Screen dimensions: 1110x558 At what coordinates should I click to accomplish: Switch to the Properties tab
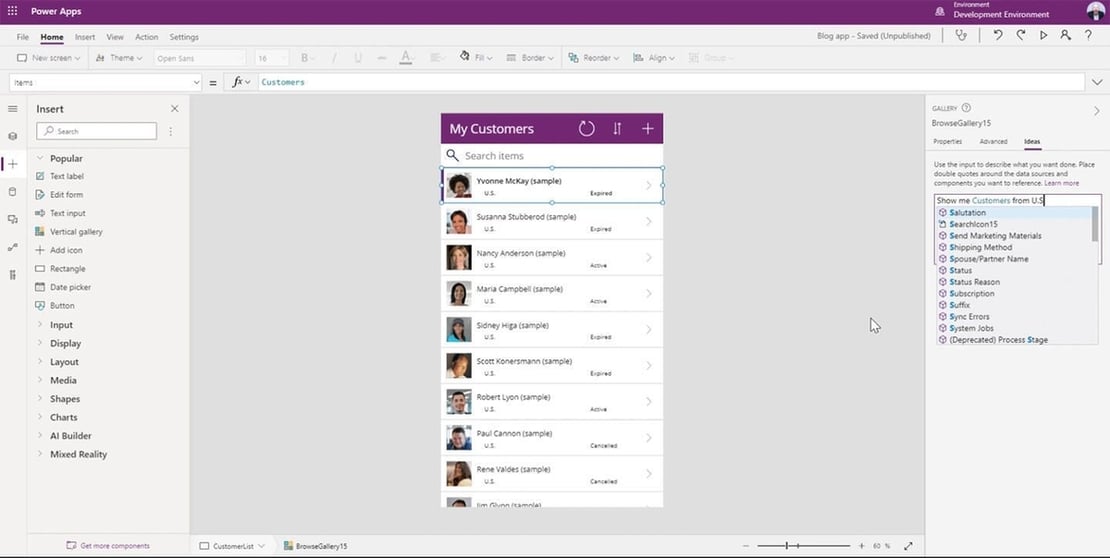(947, 142)
